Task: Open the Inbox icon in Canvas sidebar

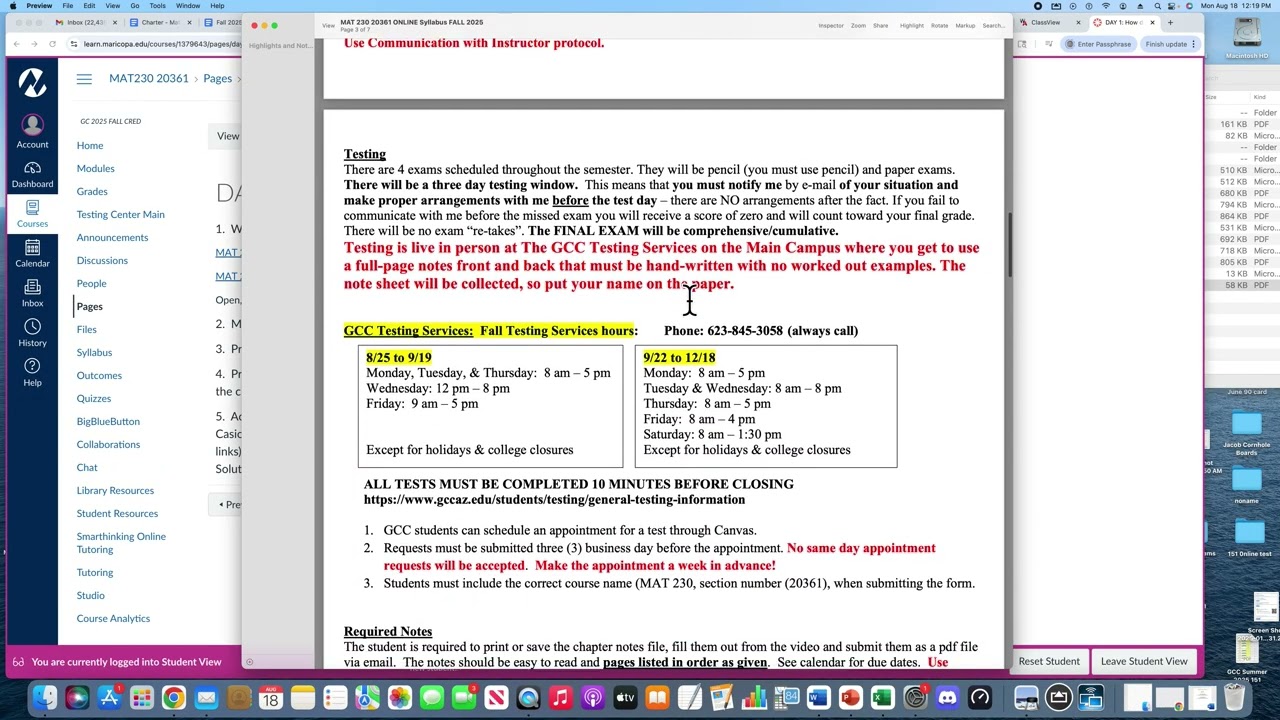Action: [x=32, y=293]
